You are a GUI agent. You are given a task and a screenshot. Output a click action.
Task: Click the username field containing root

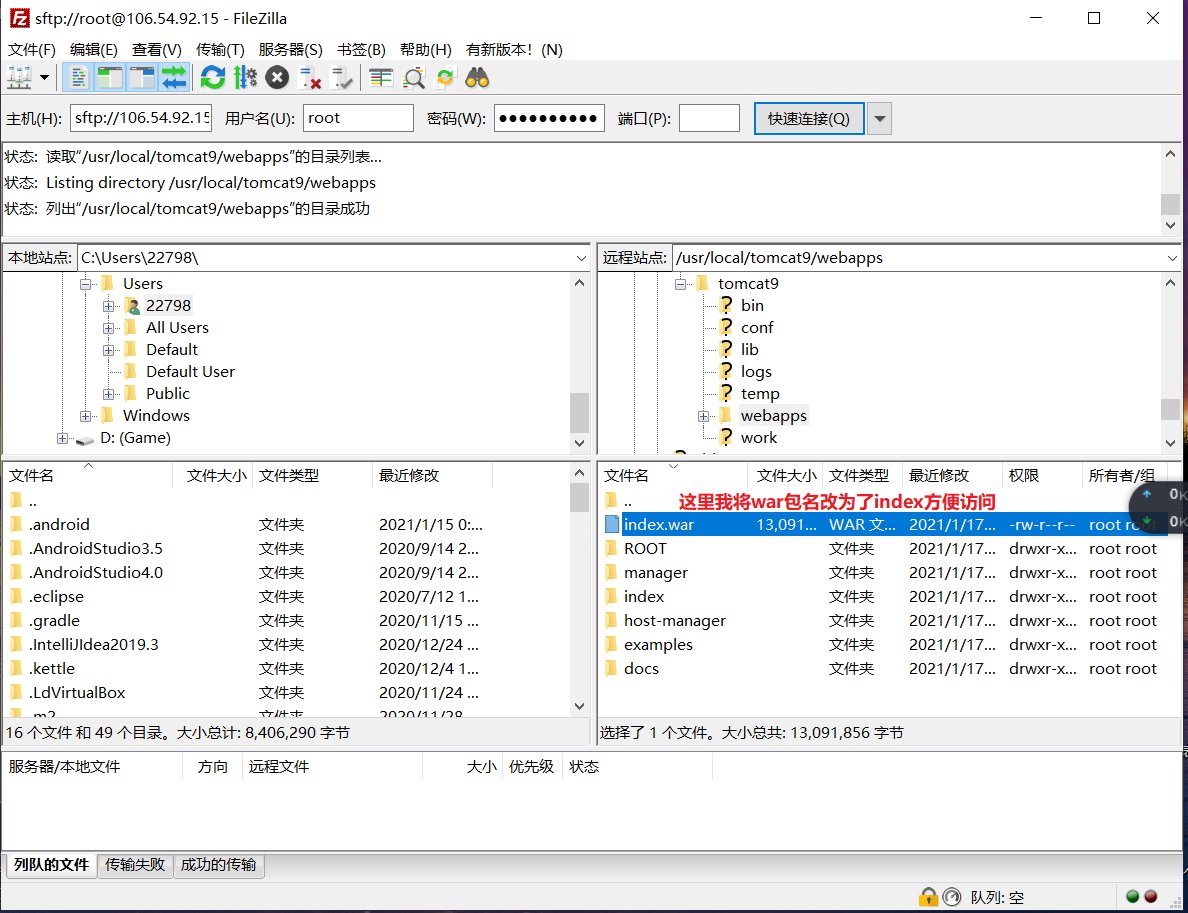tap(358, 118)
